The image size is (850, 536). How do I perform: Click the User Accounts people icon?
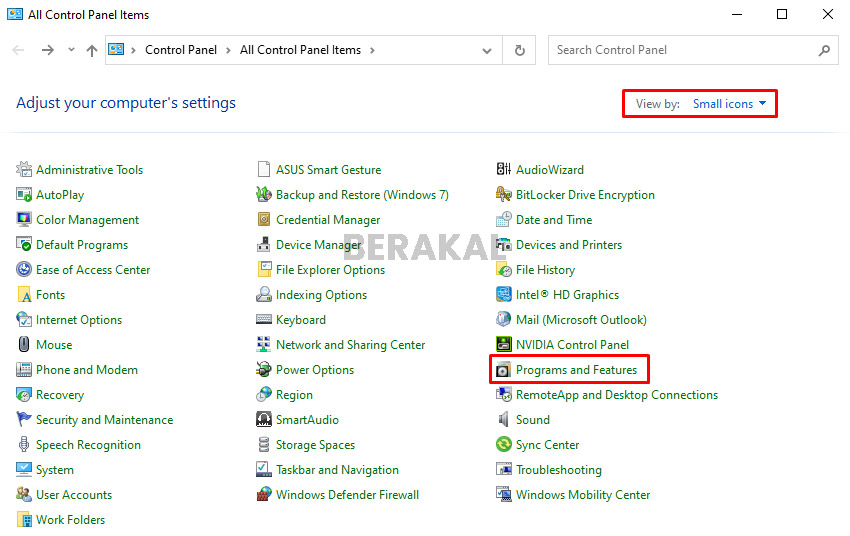[x=24, y=494]
